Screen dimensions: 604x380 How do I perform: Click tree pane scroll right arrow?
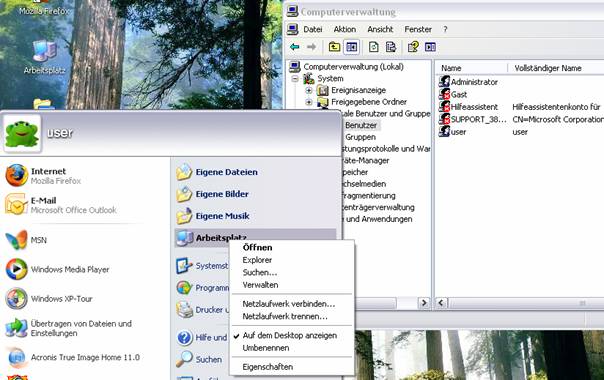tap(424, 303)
